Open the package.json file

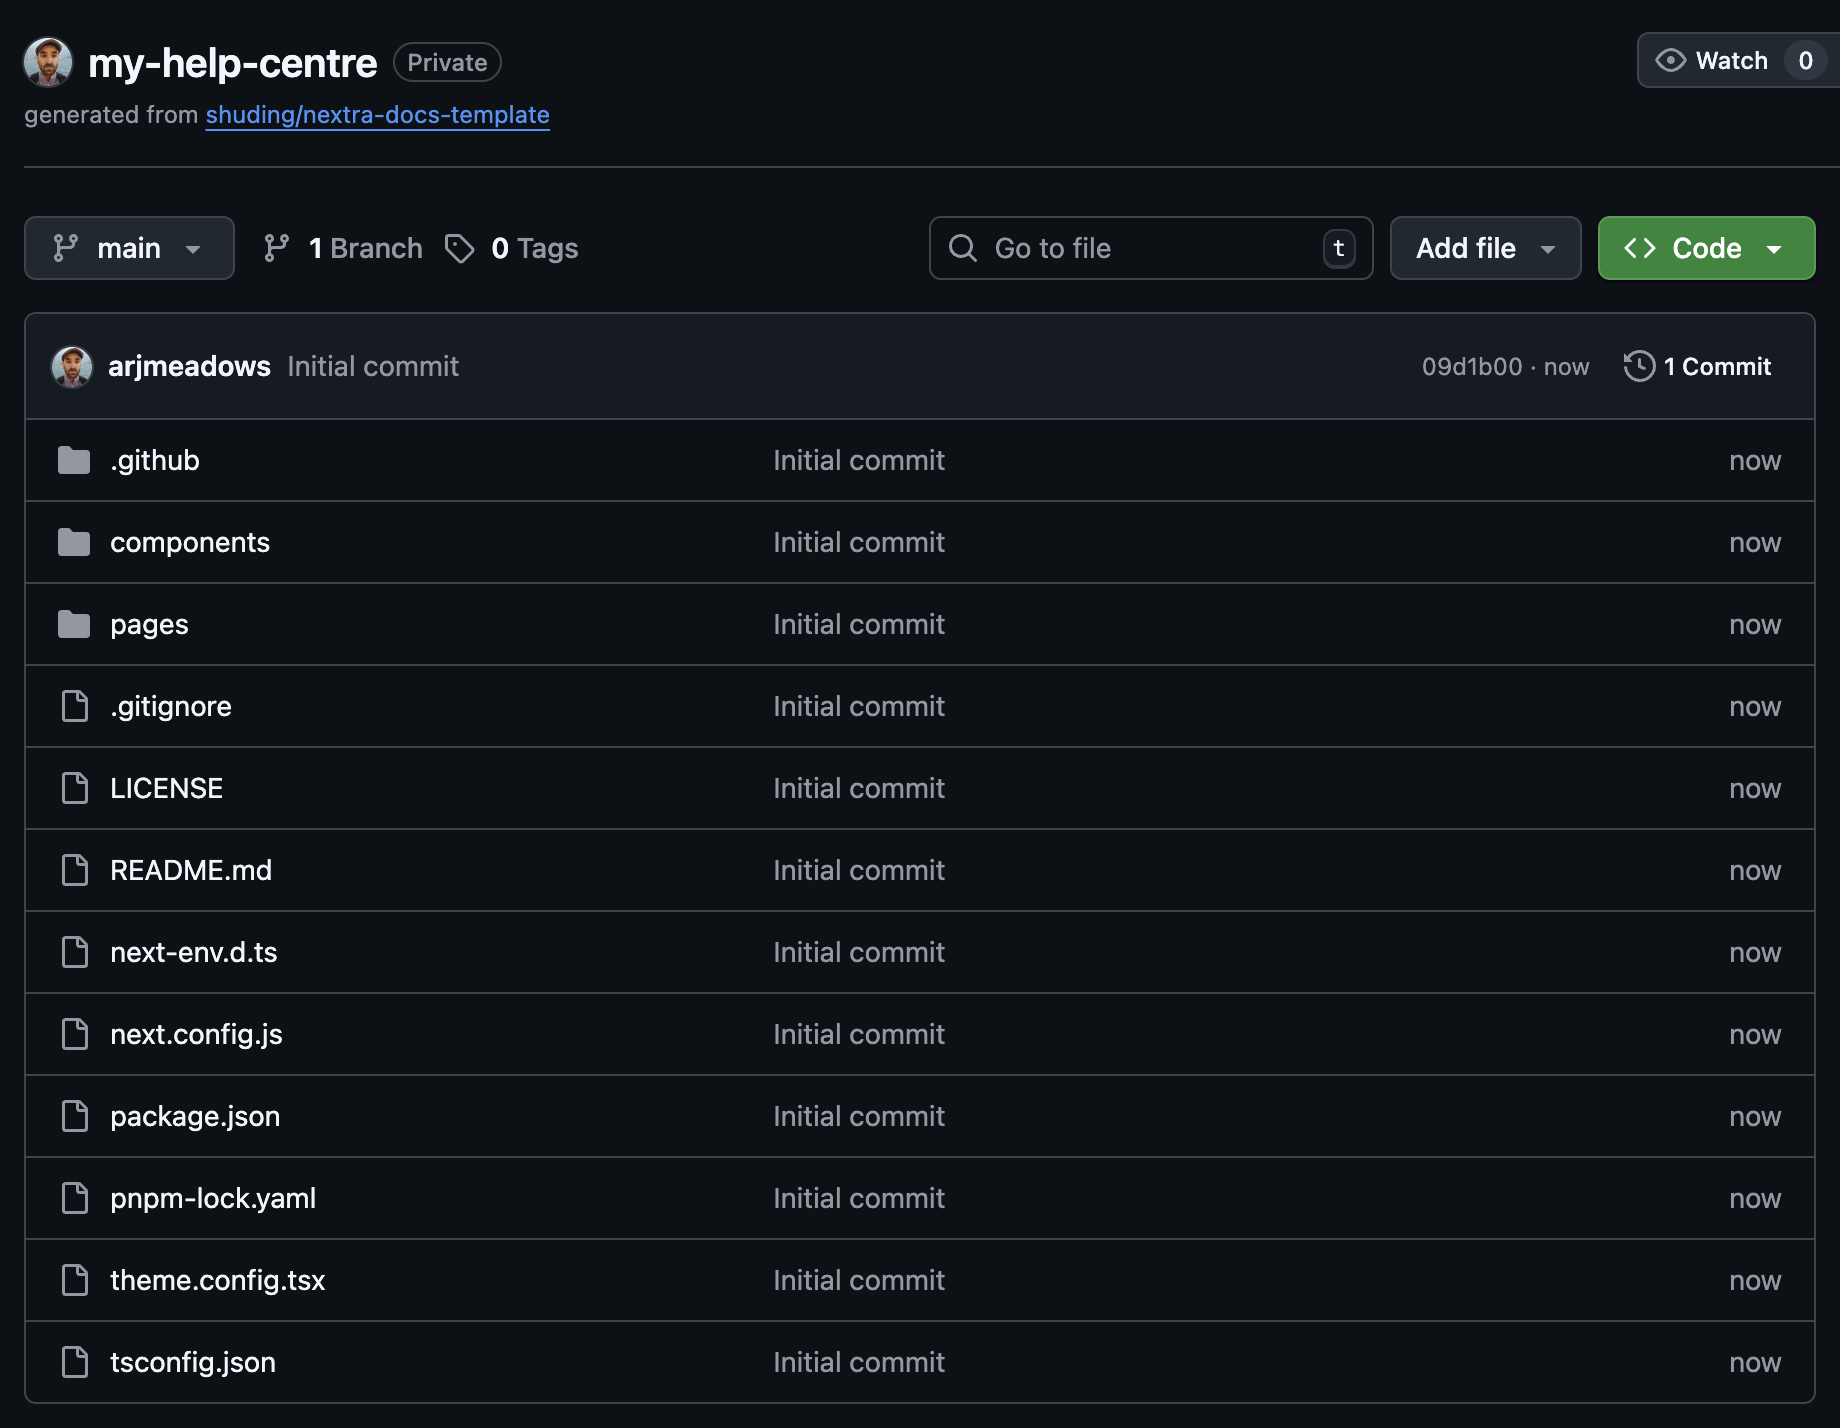coord(195,1116)
